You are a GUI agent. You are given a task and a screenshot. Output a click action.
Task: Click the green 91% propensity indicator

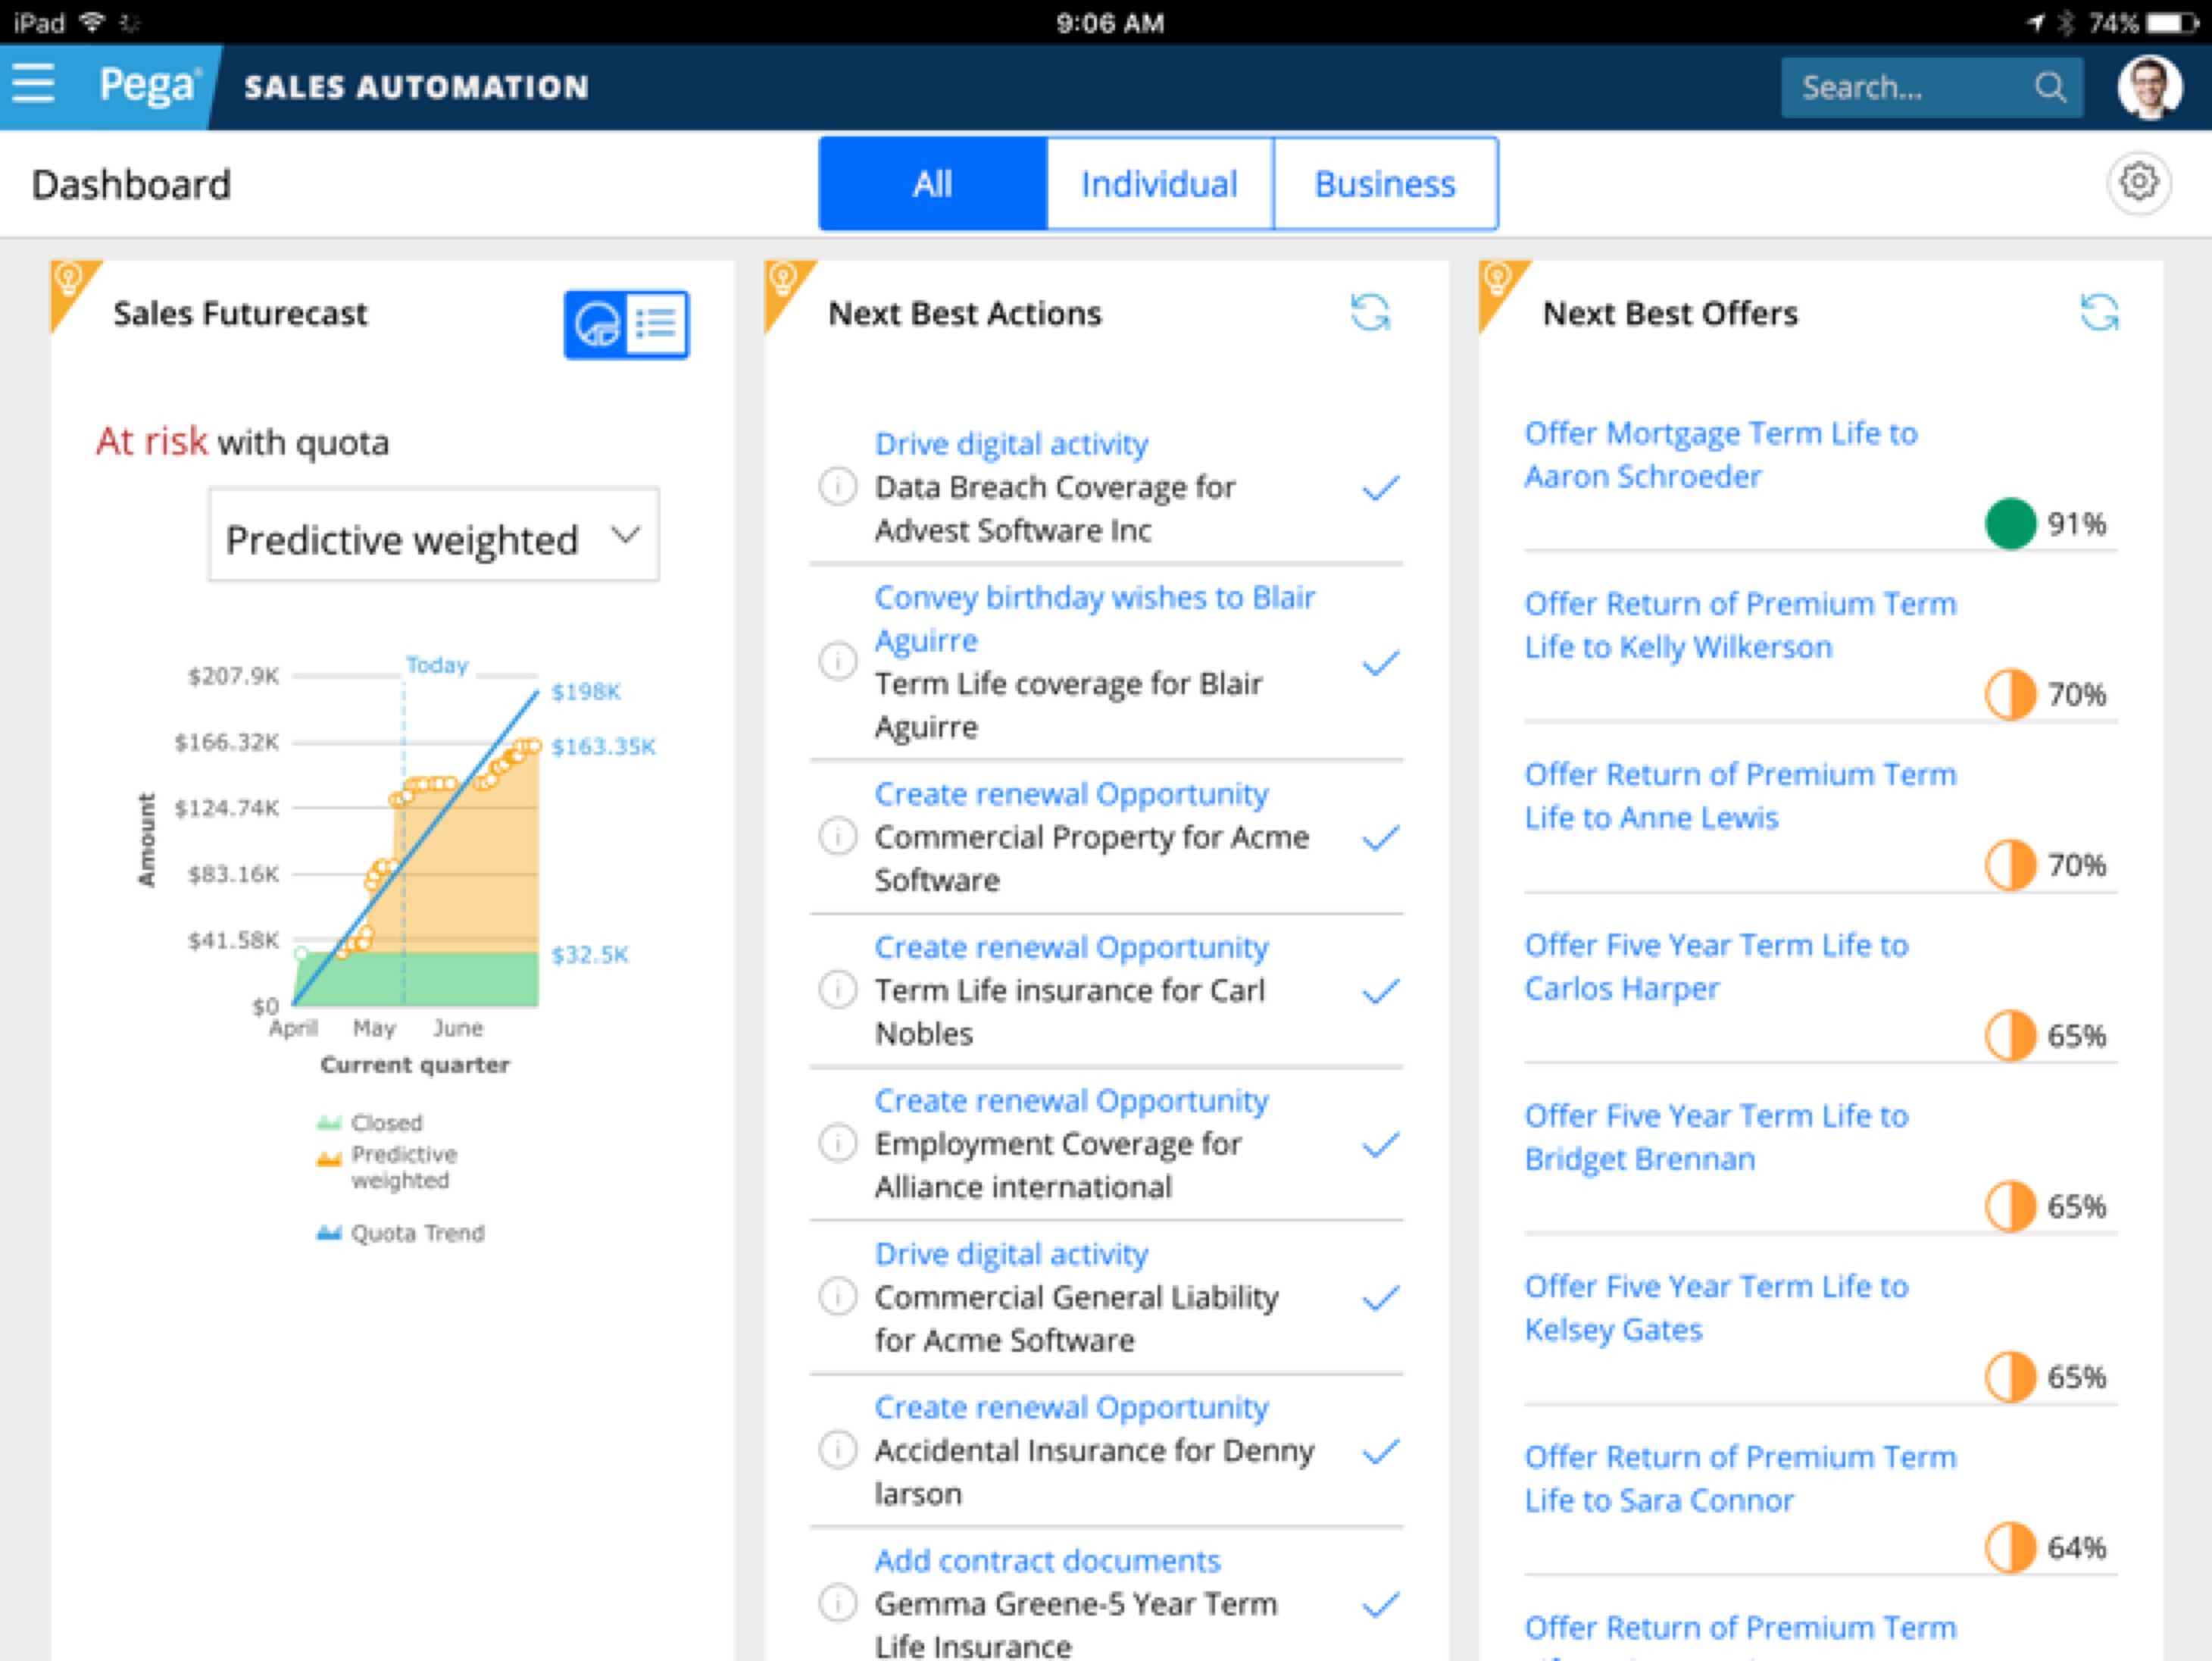tap(2010, 523)
